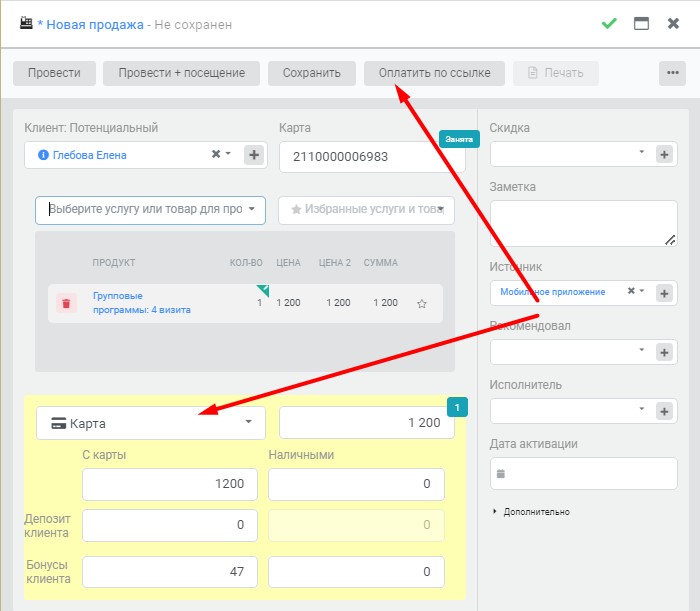The image size is (700, 611).
Task: Click the ЦЕНА 2 value 1 200 in row
Action: click(338, 303)
